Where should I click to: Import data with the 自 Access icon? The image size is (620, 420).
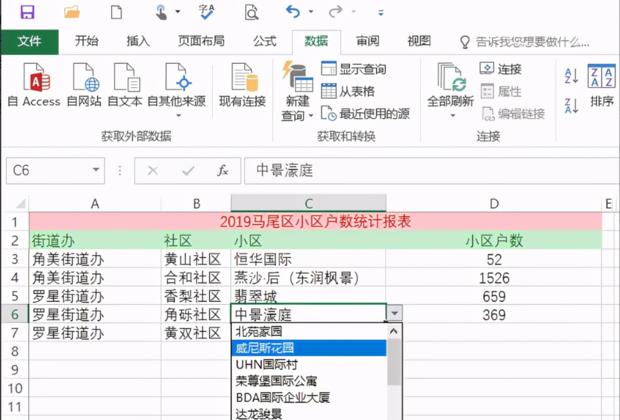[35, 86]
